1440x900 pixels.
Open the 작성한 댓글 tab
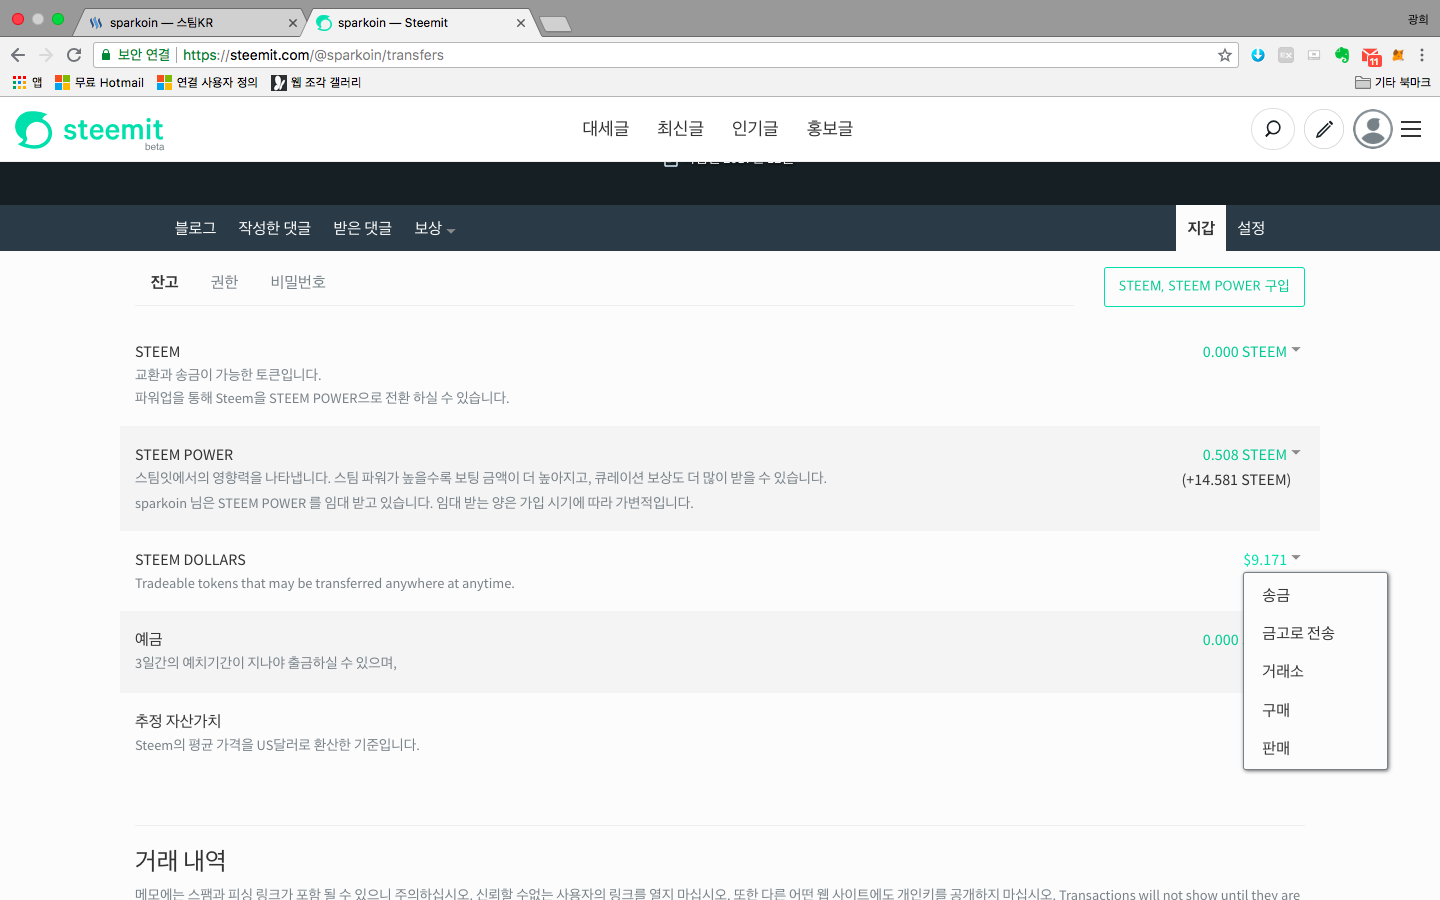[275, 228]
